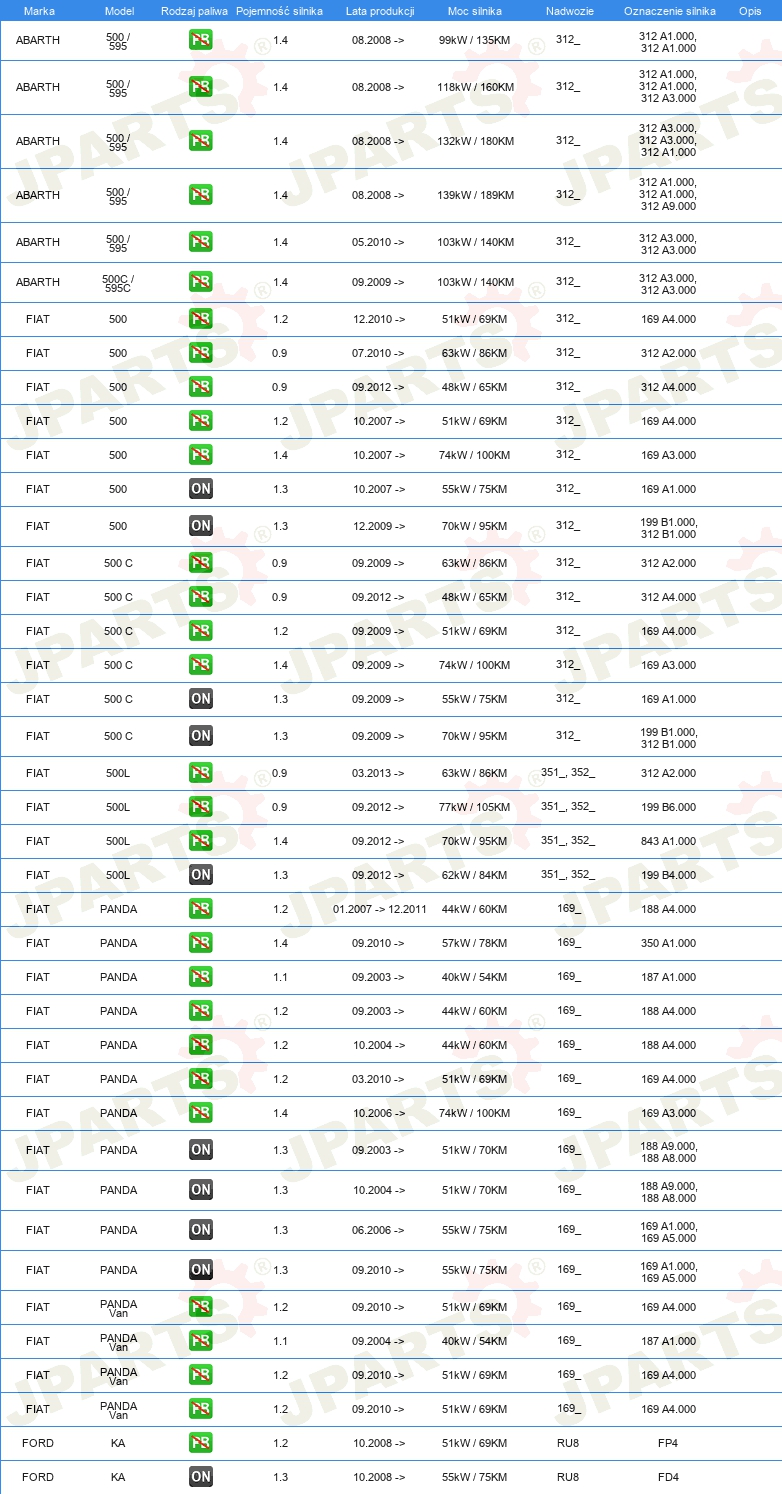Screen dimensions: 782x1494
Task: Click the Rodzaj paliwa column header
Action: point(195,11)
